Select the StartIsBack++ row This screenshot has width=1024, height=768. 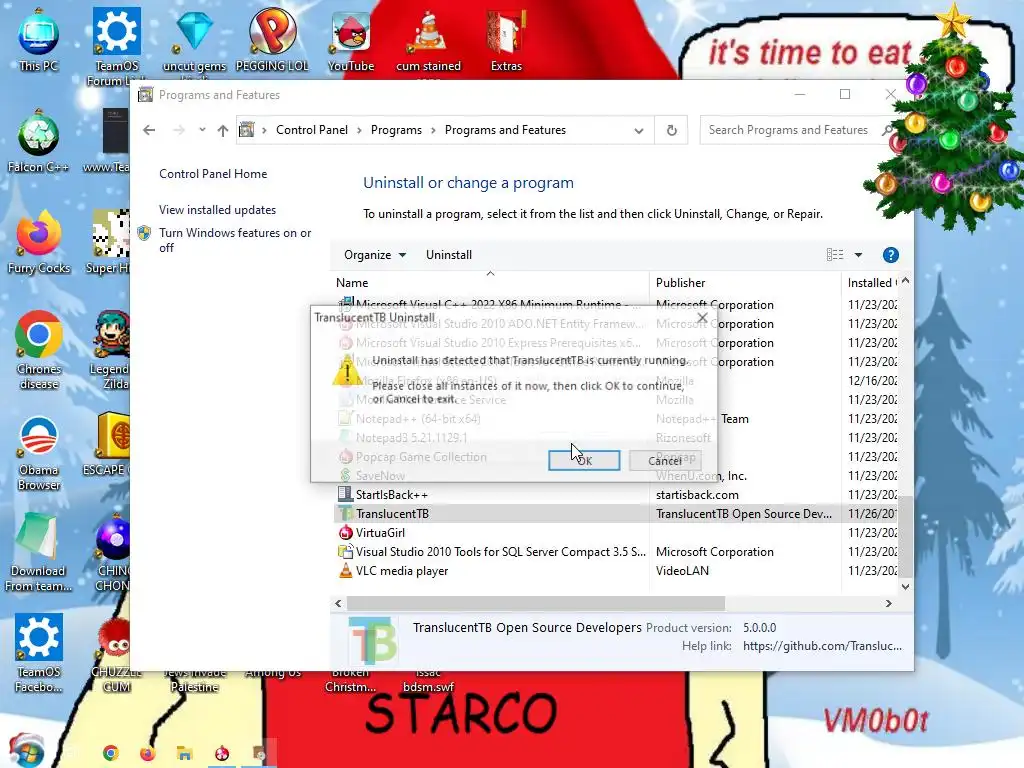click(615, 494)
